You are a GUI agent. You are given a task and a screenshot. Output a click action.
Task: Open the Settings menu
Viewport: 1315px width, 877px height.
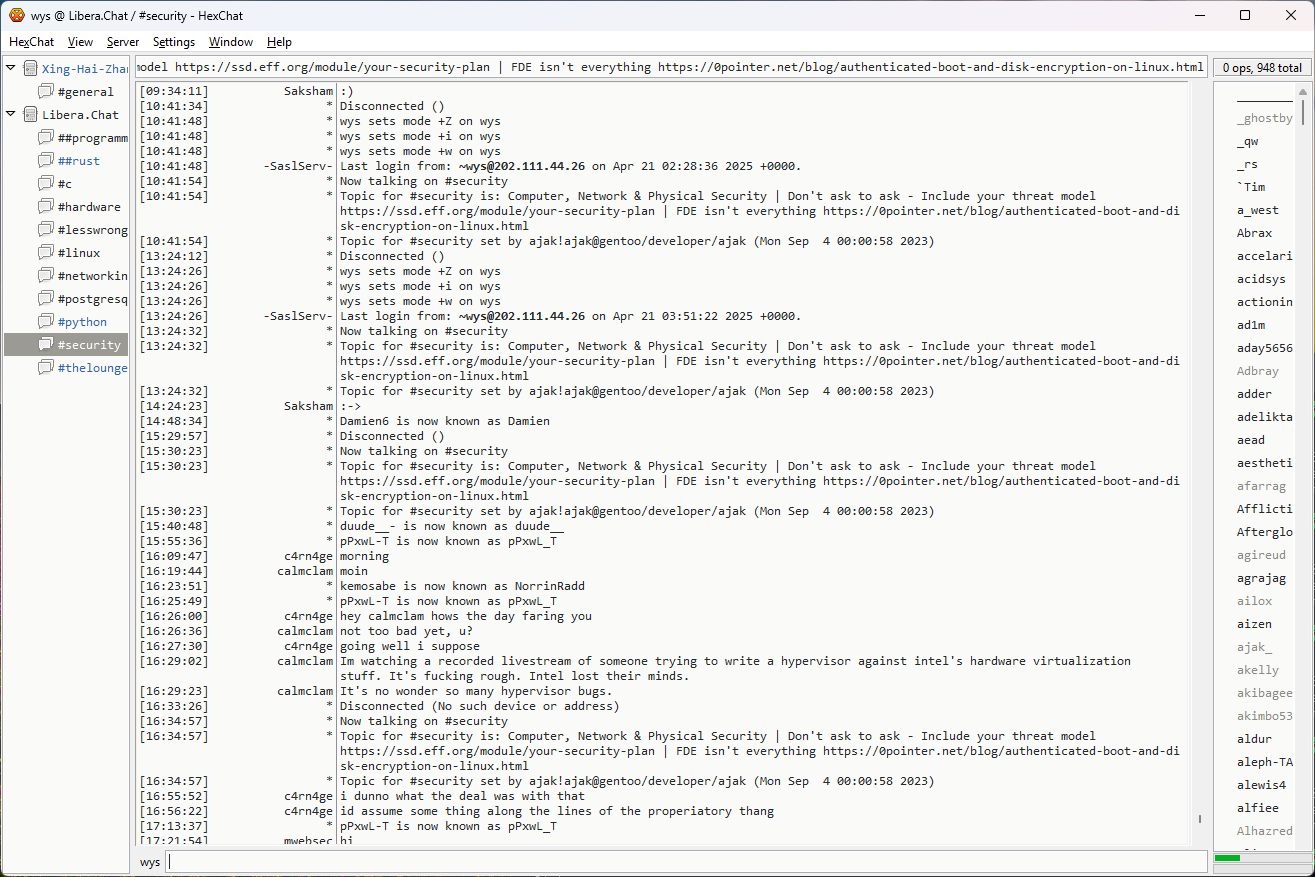pos(174,42)
